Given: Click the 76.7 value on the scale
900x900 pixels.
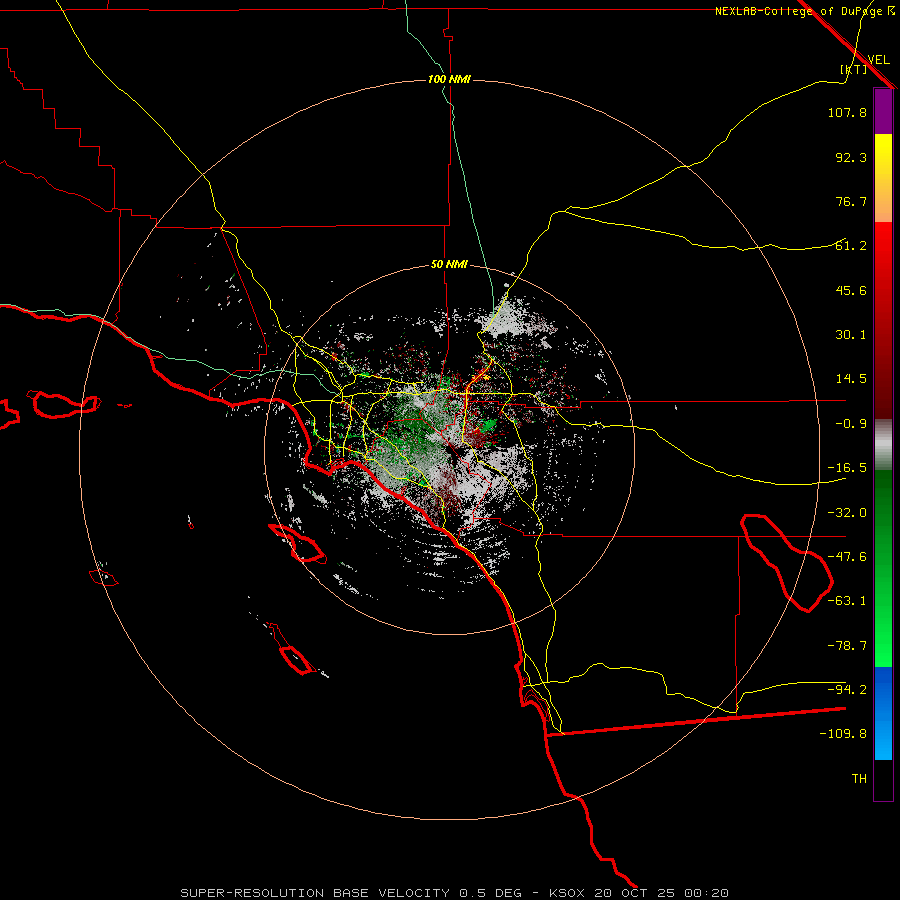Looking at the screenshot, I should [x=851, y=201].
